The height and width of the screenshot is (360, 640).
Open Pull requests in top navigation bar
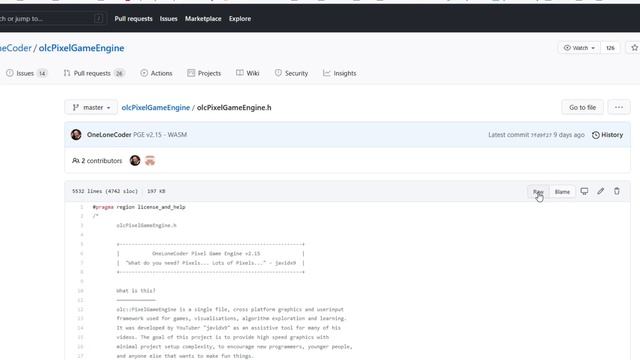(133, 19)
